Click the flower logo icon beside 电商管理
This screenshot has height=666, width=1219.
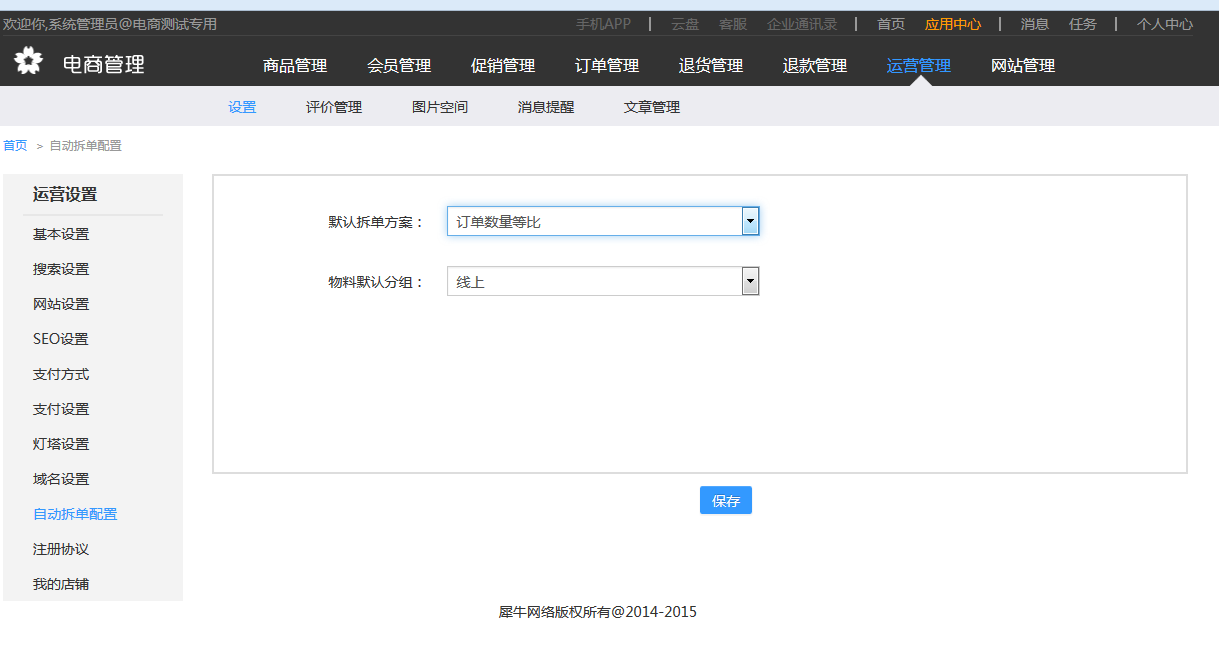pos(28,62)
